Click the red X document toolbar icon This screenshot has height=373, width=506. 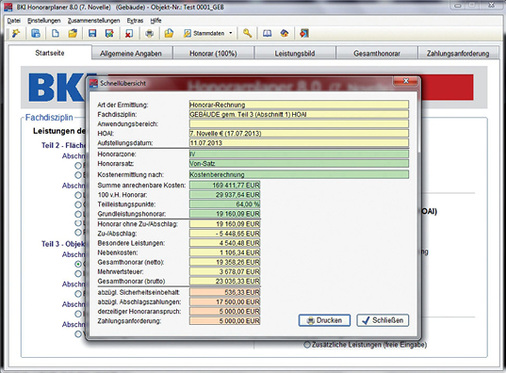(129, 33)
